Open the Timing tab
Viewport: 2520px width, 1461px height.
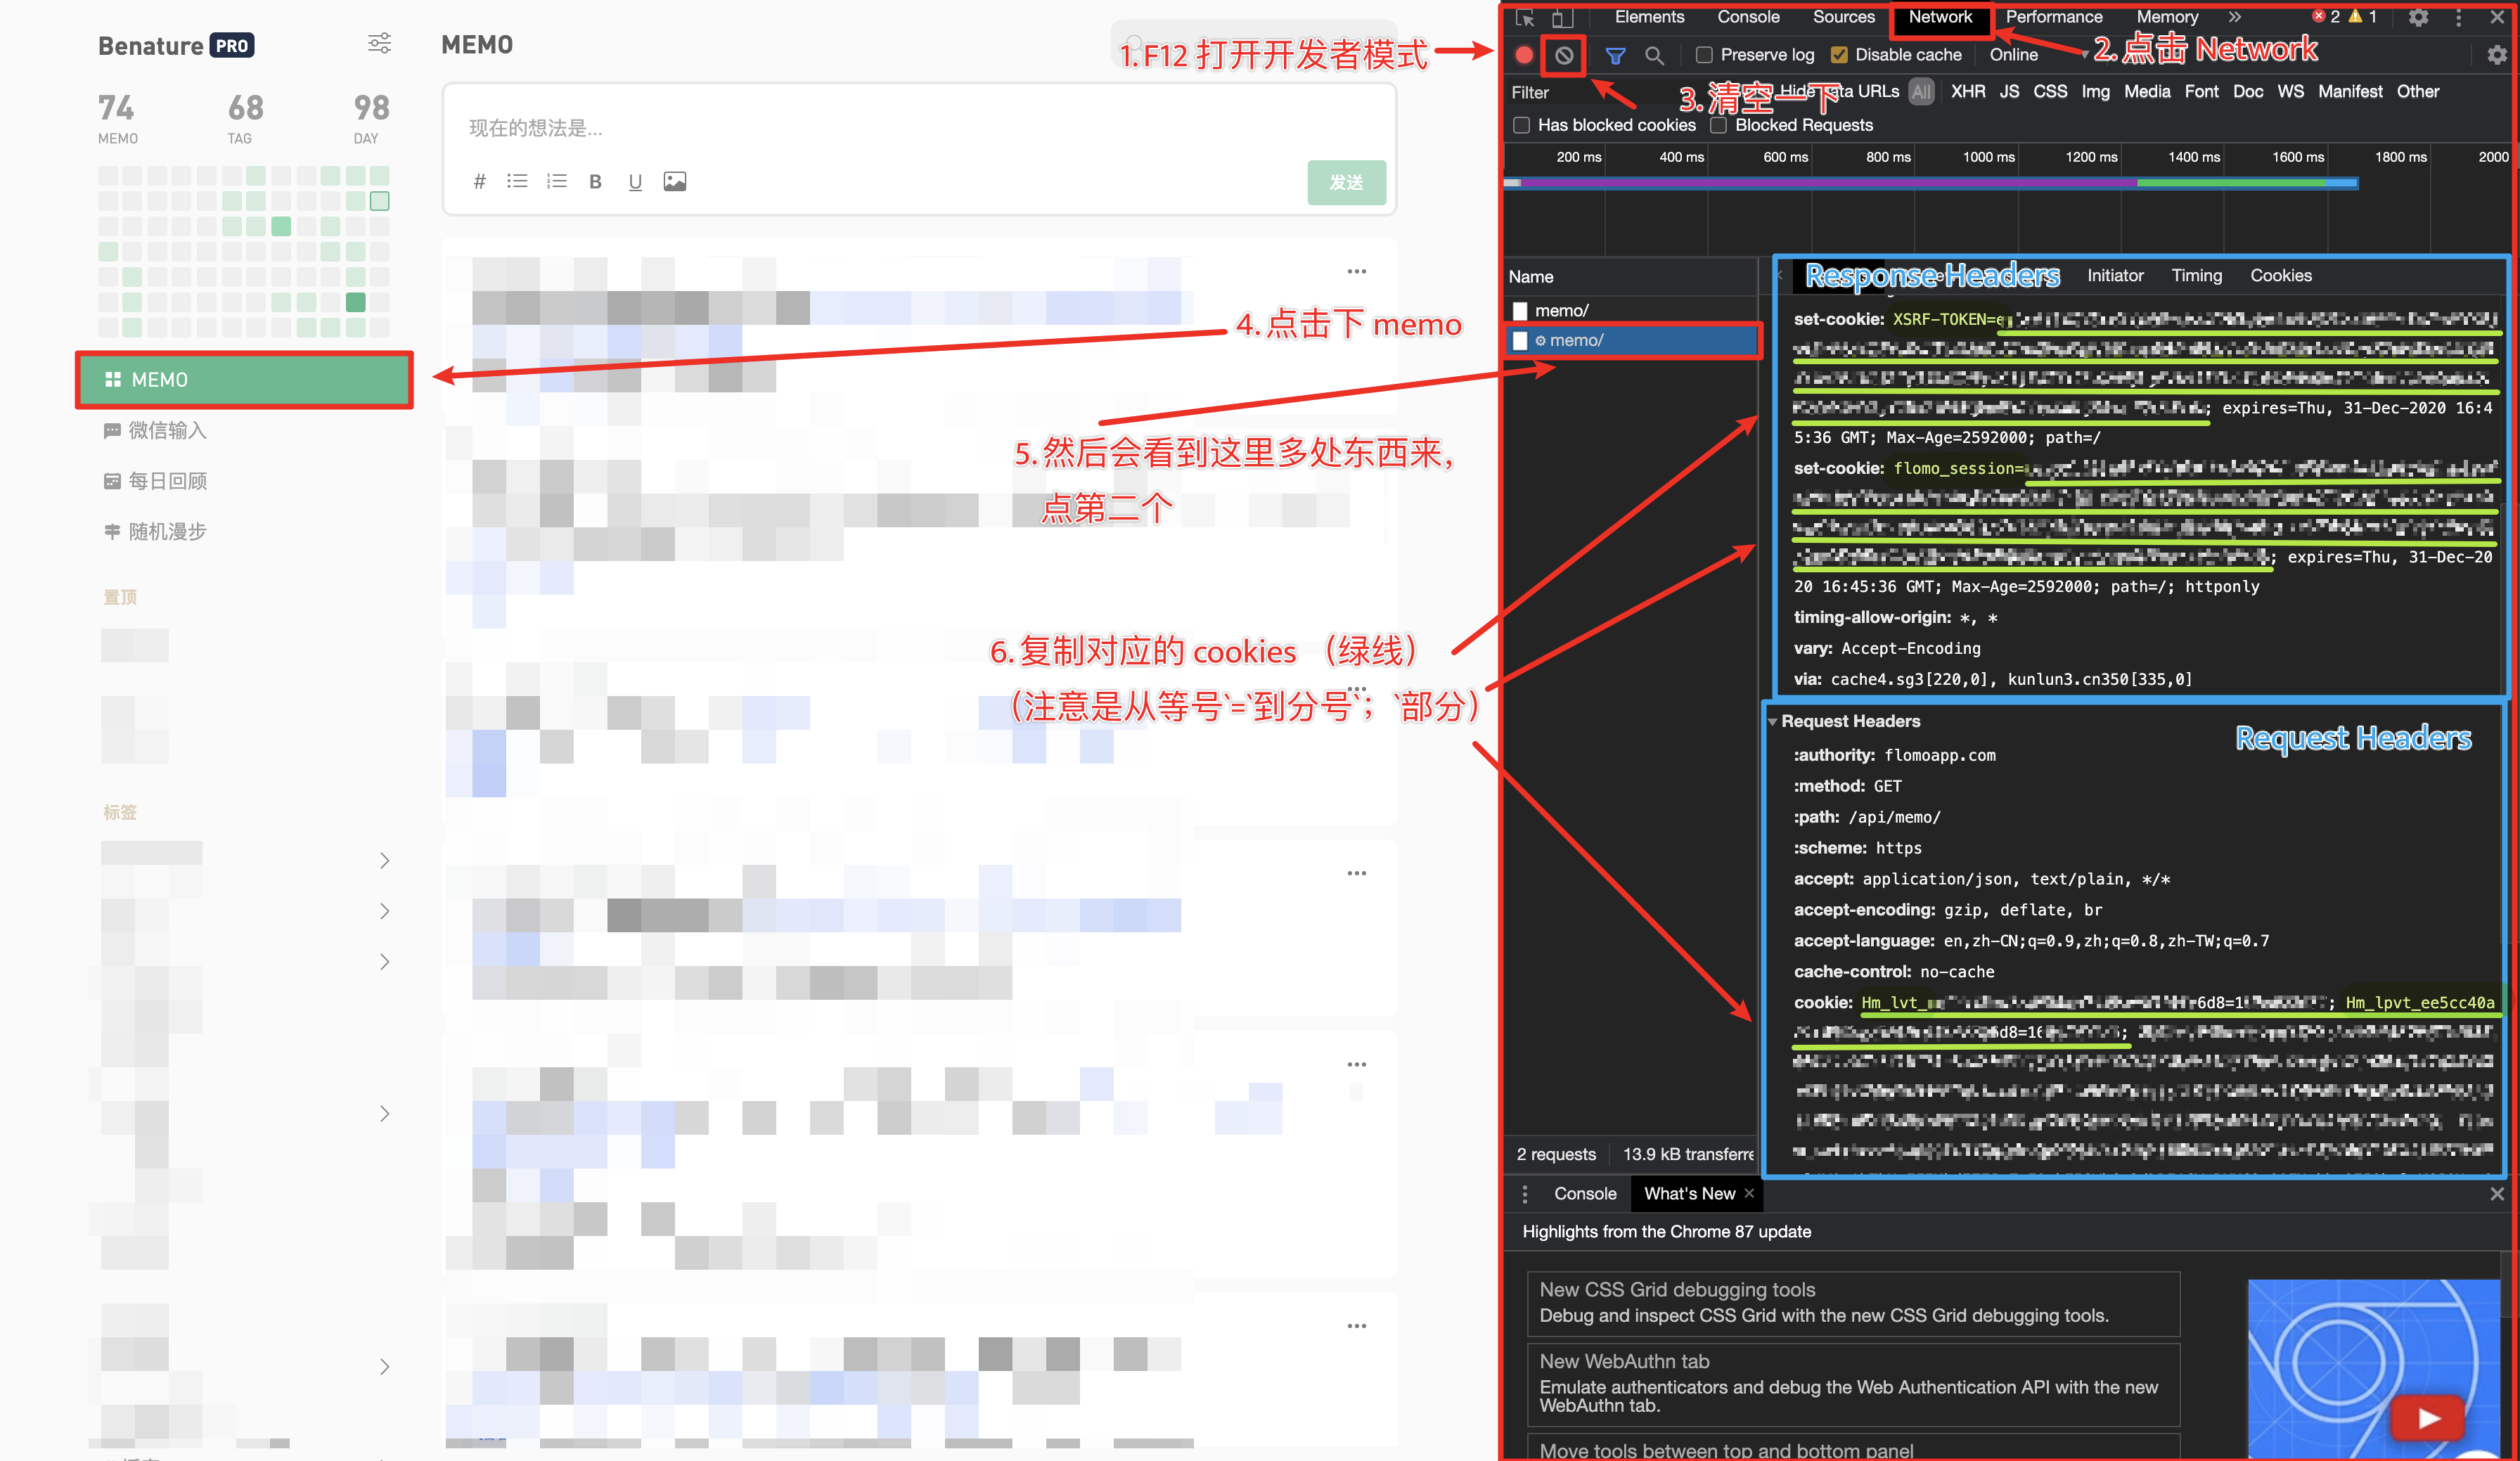tap(2196, 275)
